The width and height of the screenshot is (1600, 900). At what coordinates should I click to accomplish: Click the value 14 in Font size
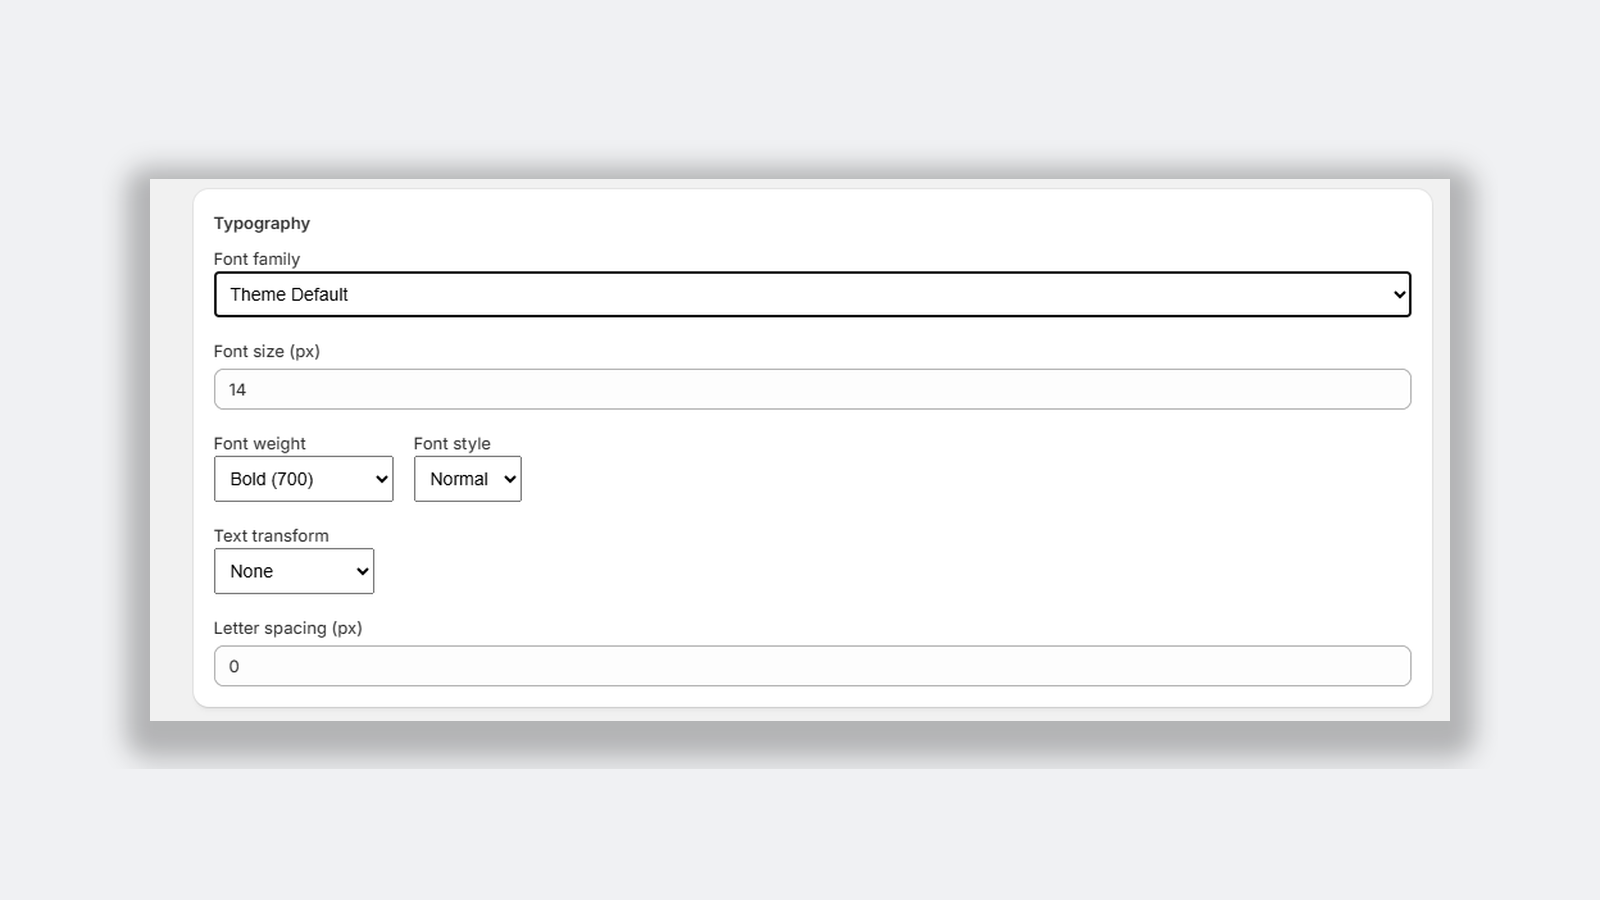point(237,390)
